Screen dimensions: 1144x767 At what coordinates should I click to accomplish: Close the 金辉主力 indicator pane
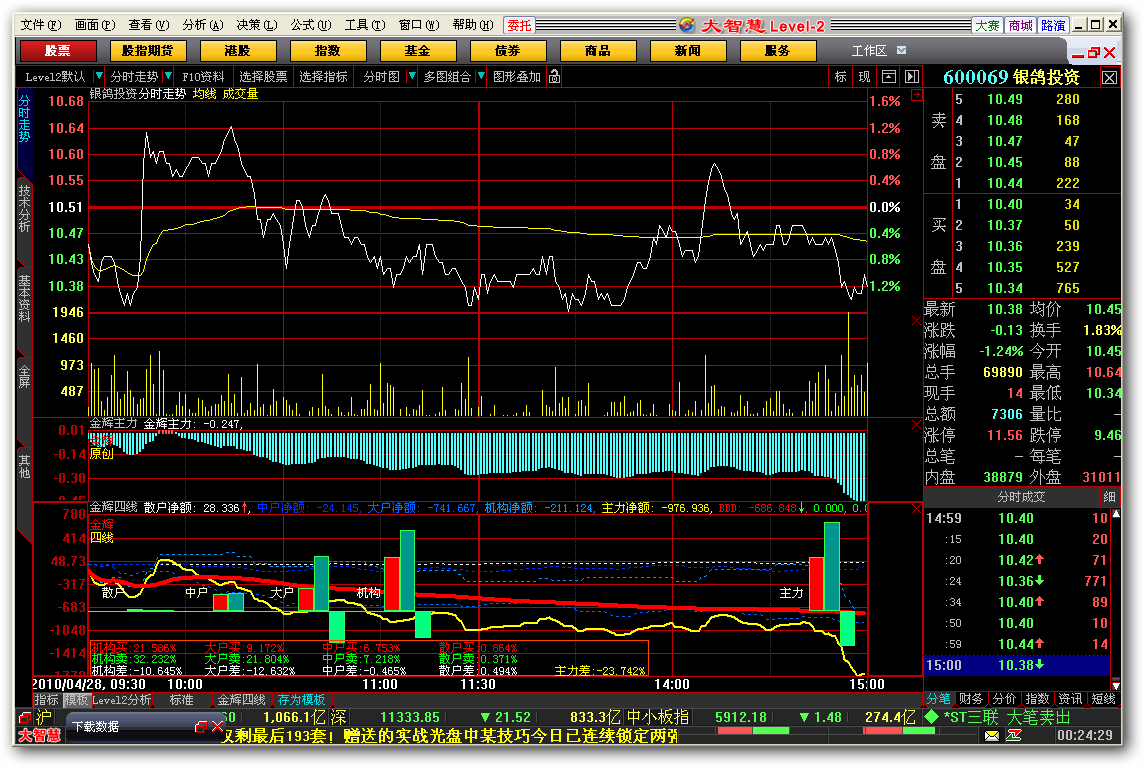tap(916, 425)
